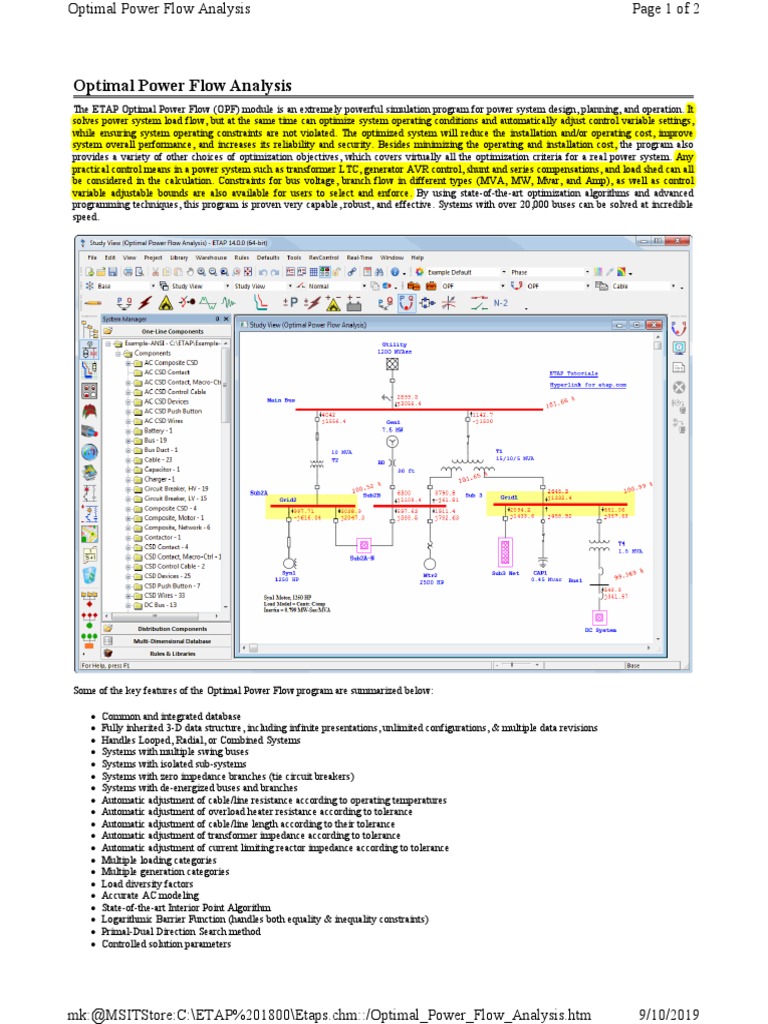Click the cable systems sidebar icon
This screenshot has height=1024, width=768.
click(x=89, y=432)
